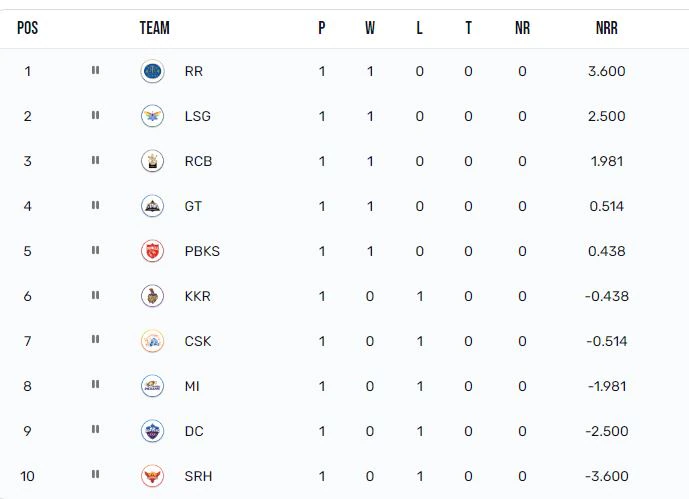Open the PBKS team name link

[x=202, y=251]
